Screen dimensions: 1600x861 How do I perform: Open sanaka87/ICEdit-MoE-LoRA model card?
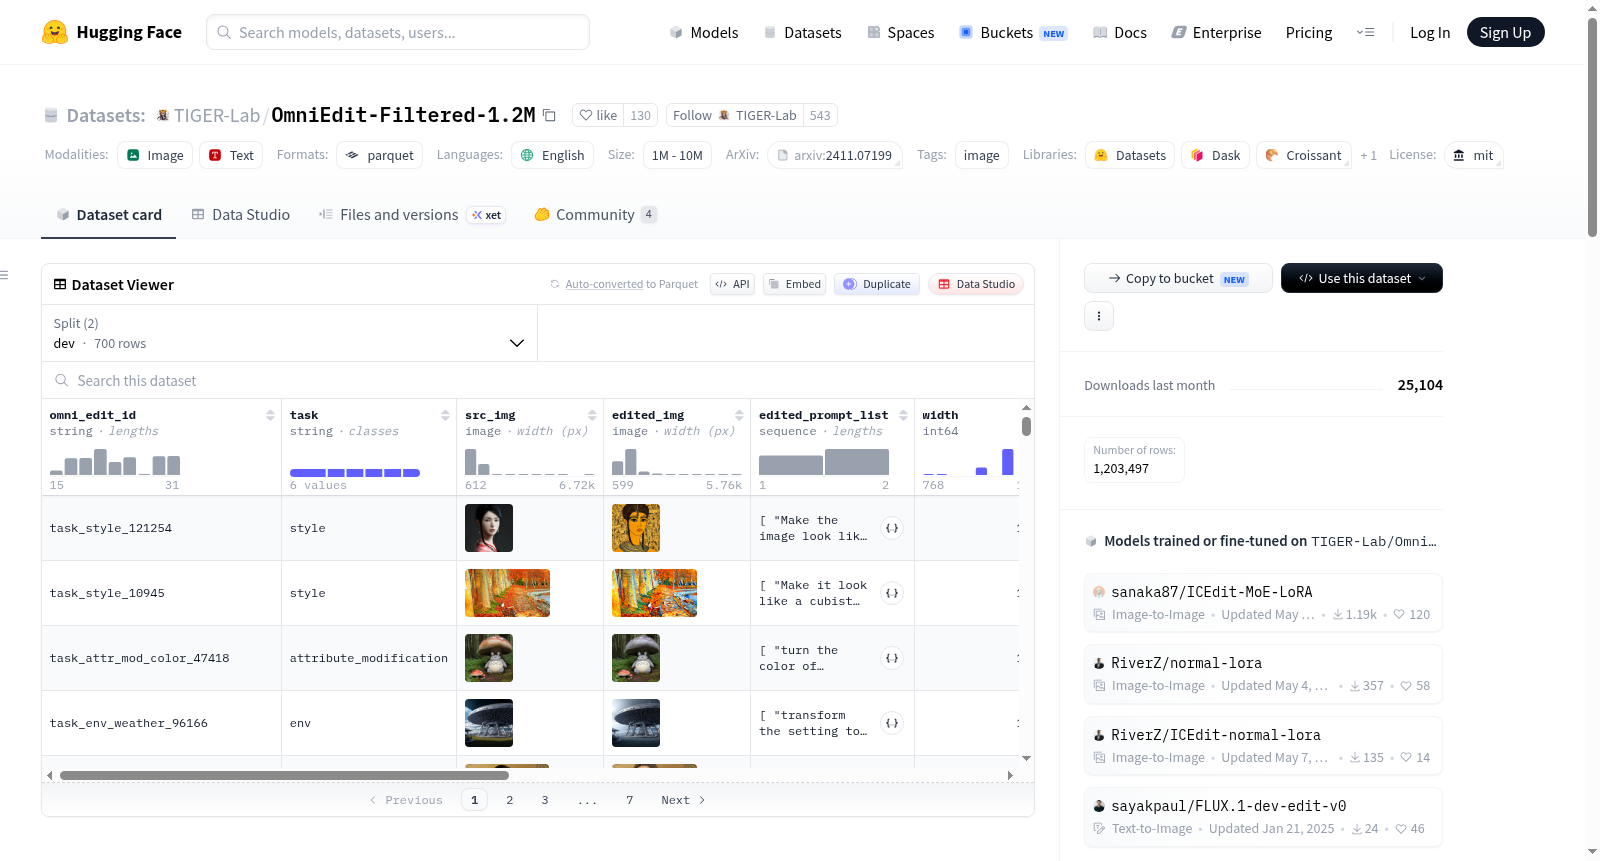click(x=1263, y=602)
